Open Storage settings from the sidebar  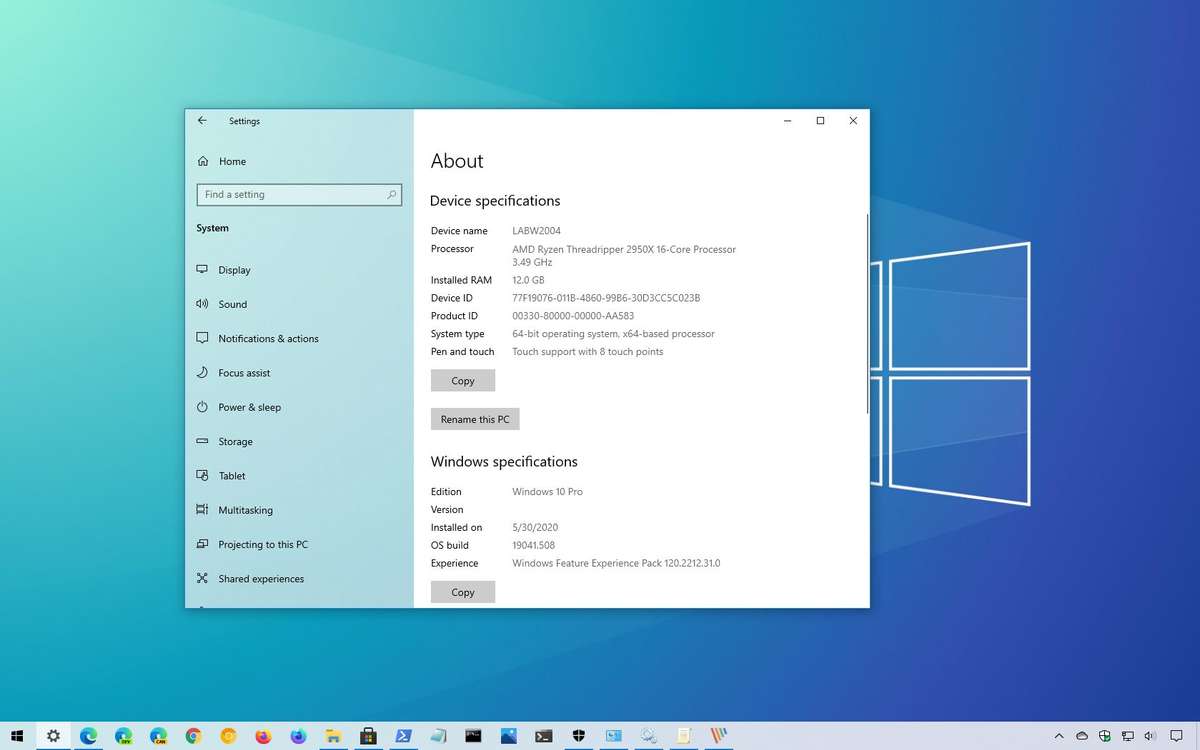[x=235, y=441]
